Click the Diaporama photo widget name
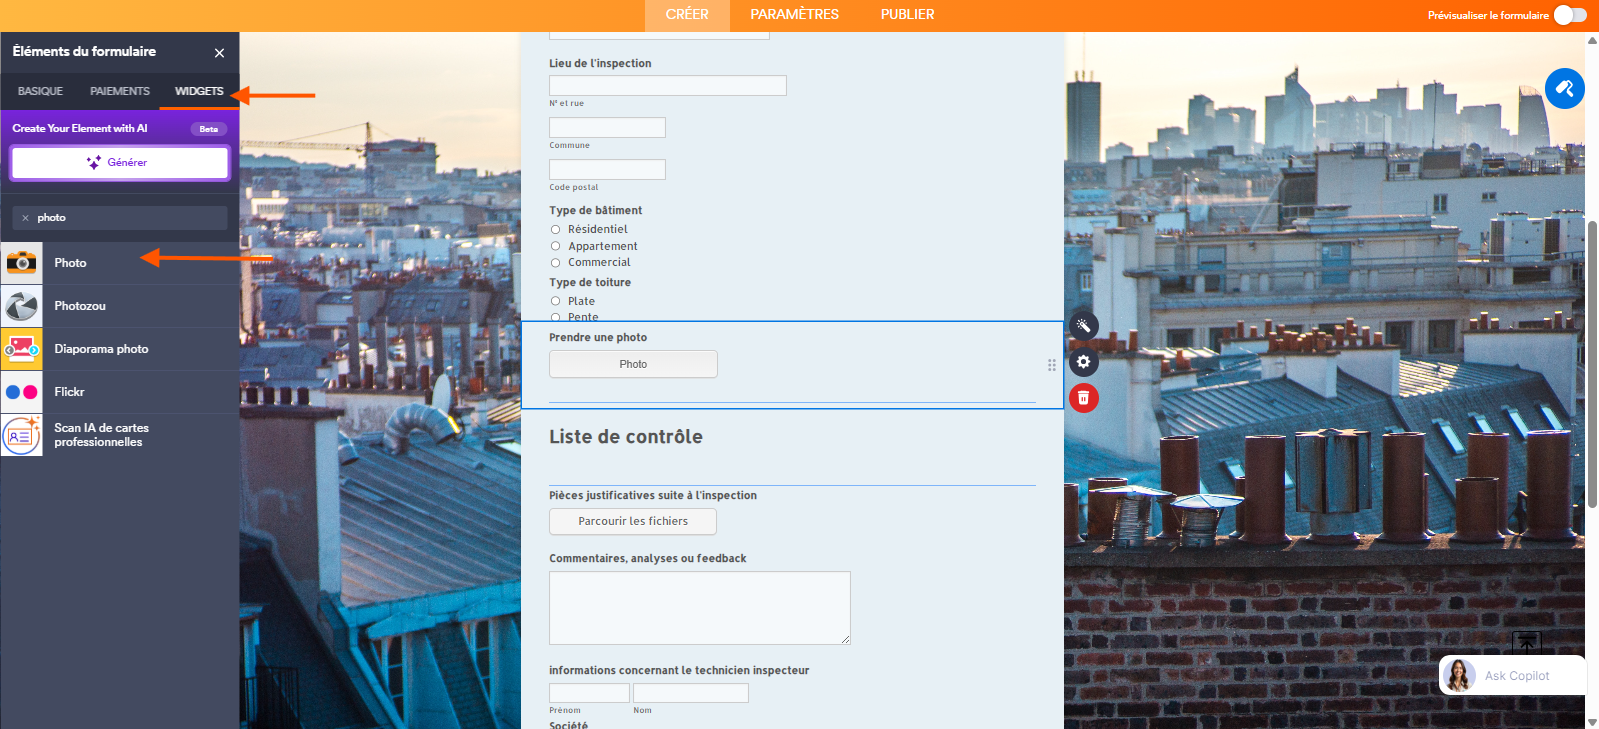The height and width of the screenshot is (729, 1599). 101,349
